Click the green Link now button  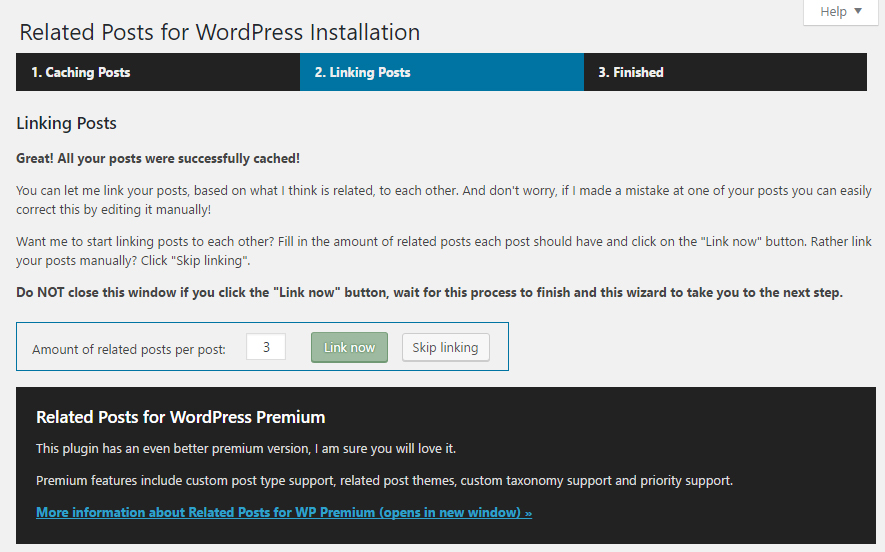point(349,347)
